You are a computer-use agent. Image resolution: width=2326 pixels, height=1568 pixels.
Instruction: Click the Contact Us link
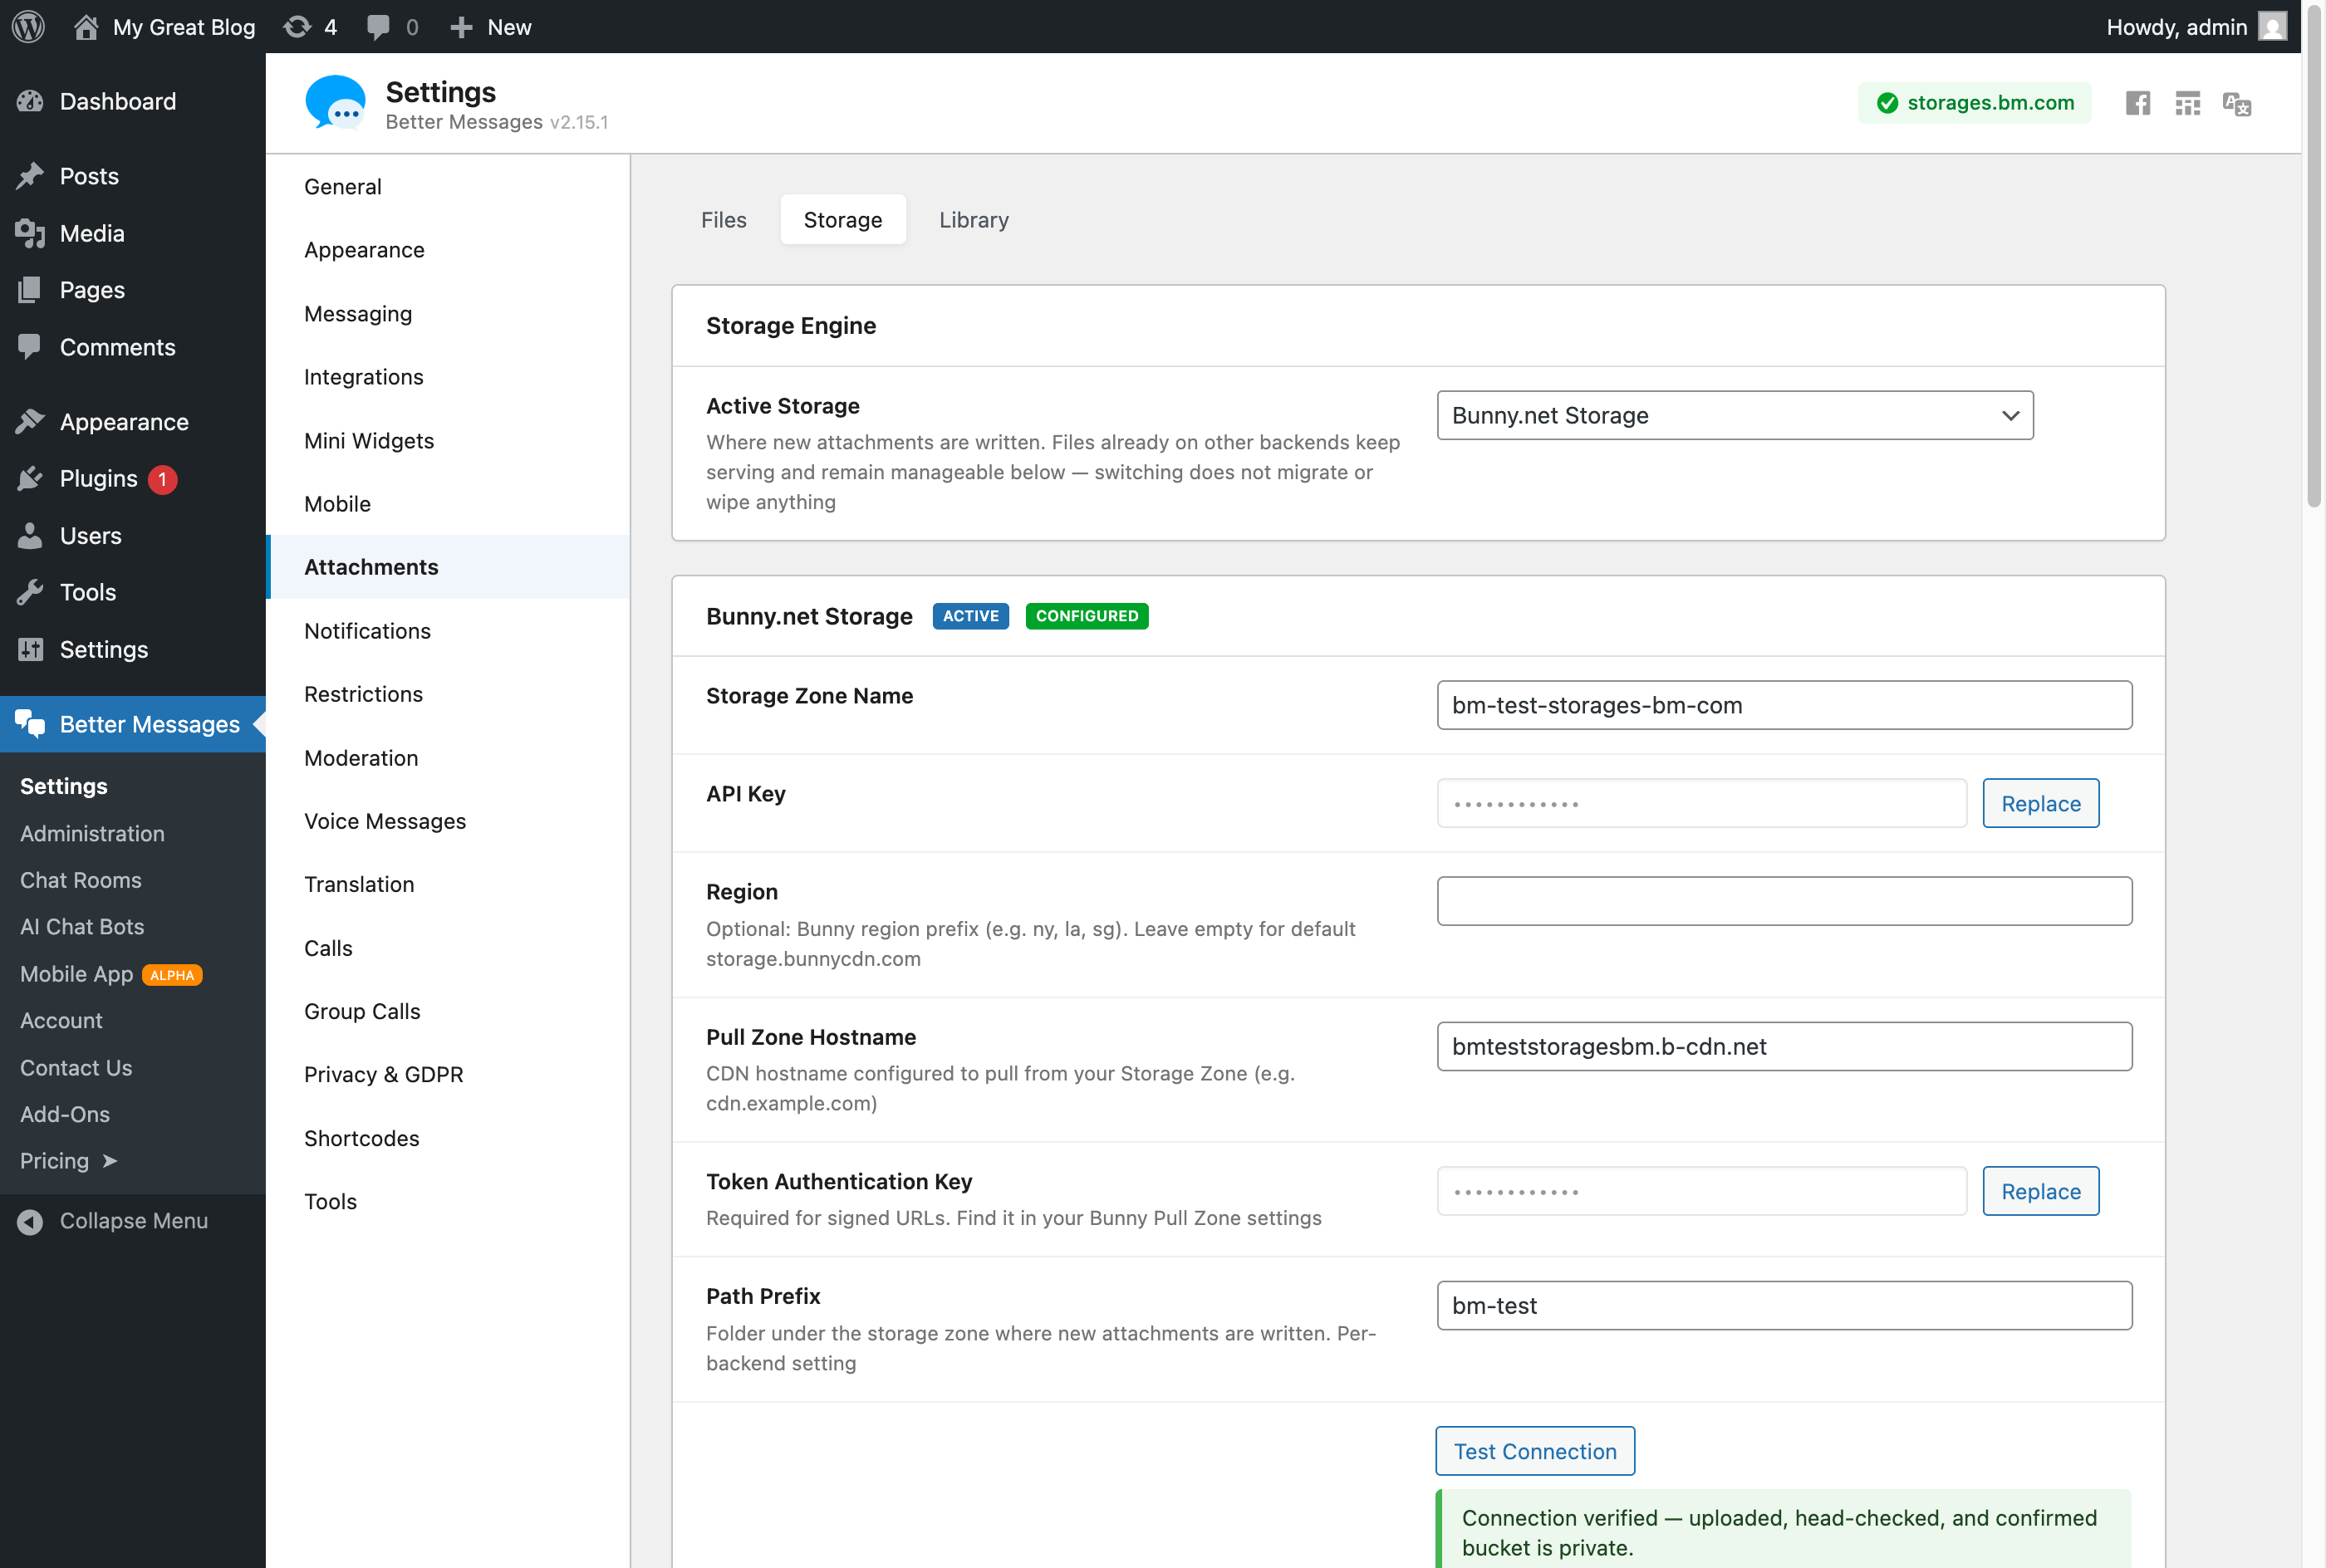[76, 1067]
